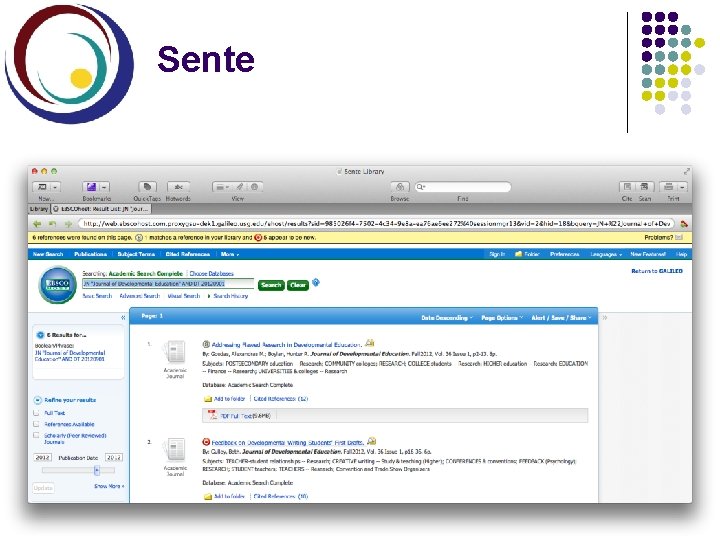Open the 'Addressing Flawed Research in Developmental Education' article title
This screenshot has height=540, width=720.
[286, 344]
